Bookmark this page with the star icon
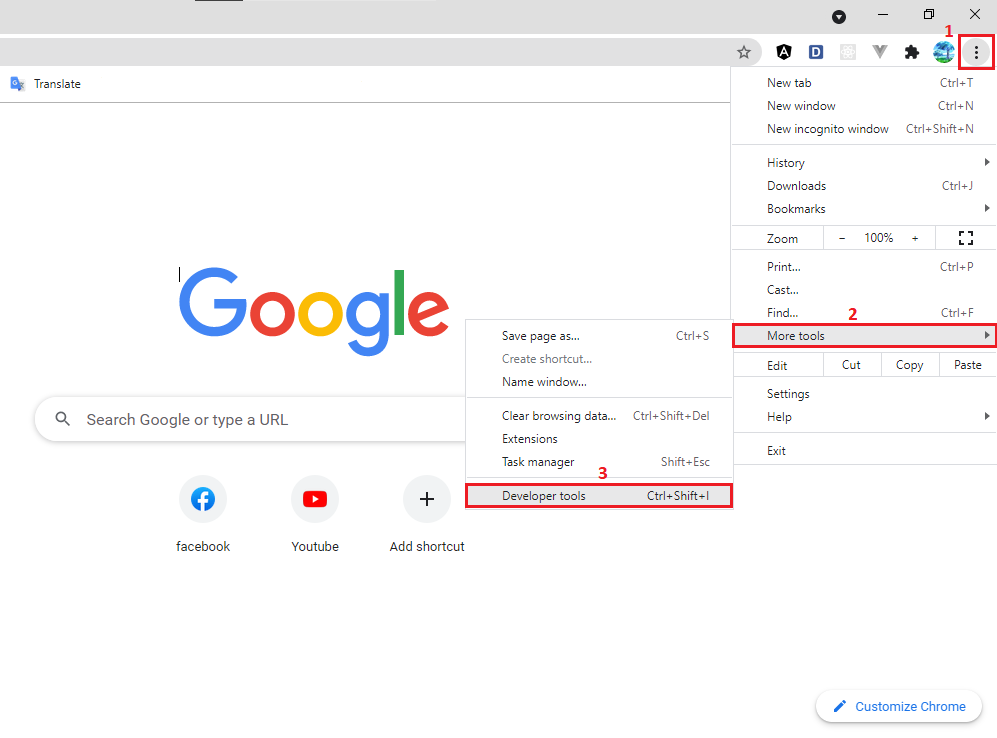997x738 pixels. 743,52
